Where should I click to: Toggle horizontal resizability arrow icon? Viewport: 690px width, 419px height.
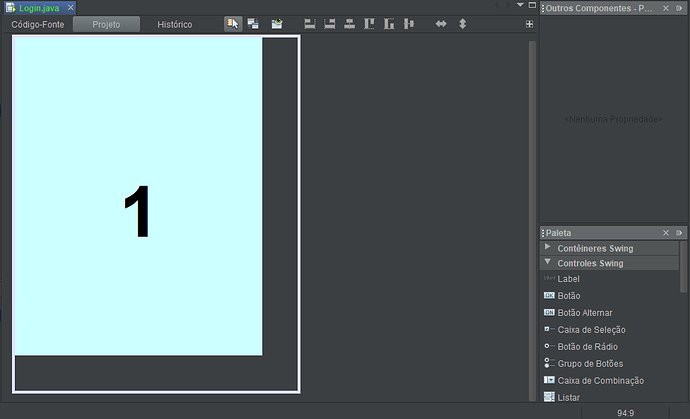tap(441, 24)
